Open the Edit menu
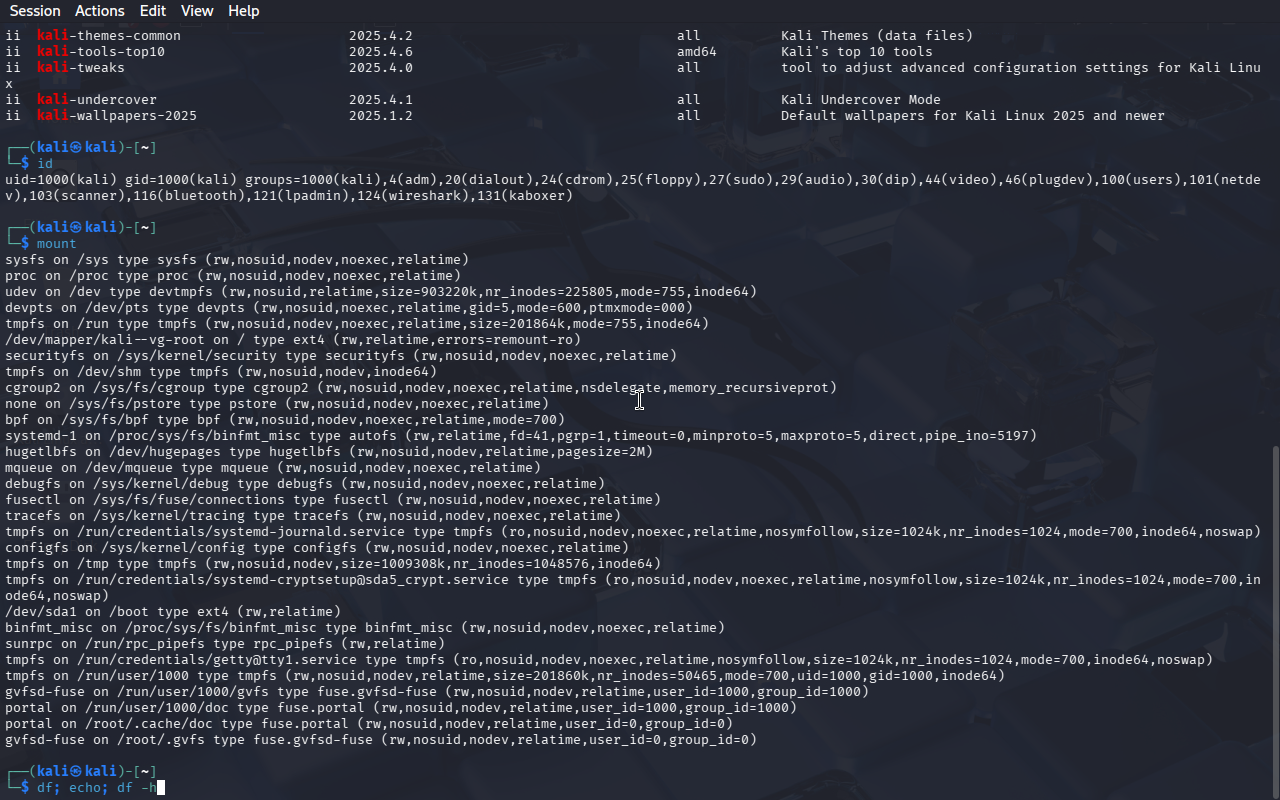The height and width of the screenshot is (800, 1280). pyautogui.click(x=153, y=11)
